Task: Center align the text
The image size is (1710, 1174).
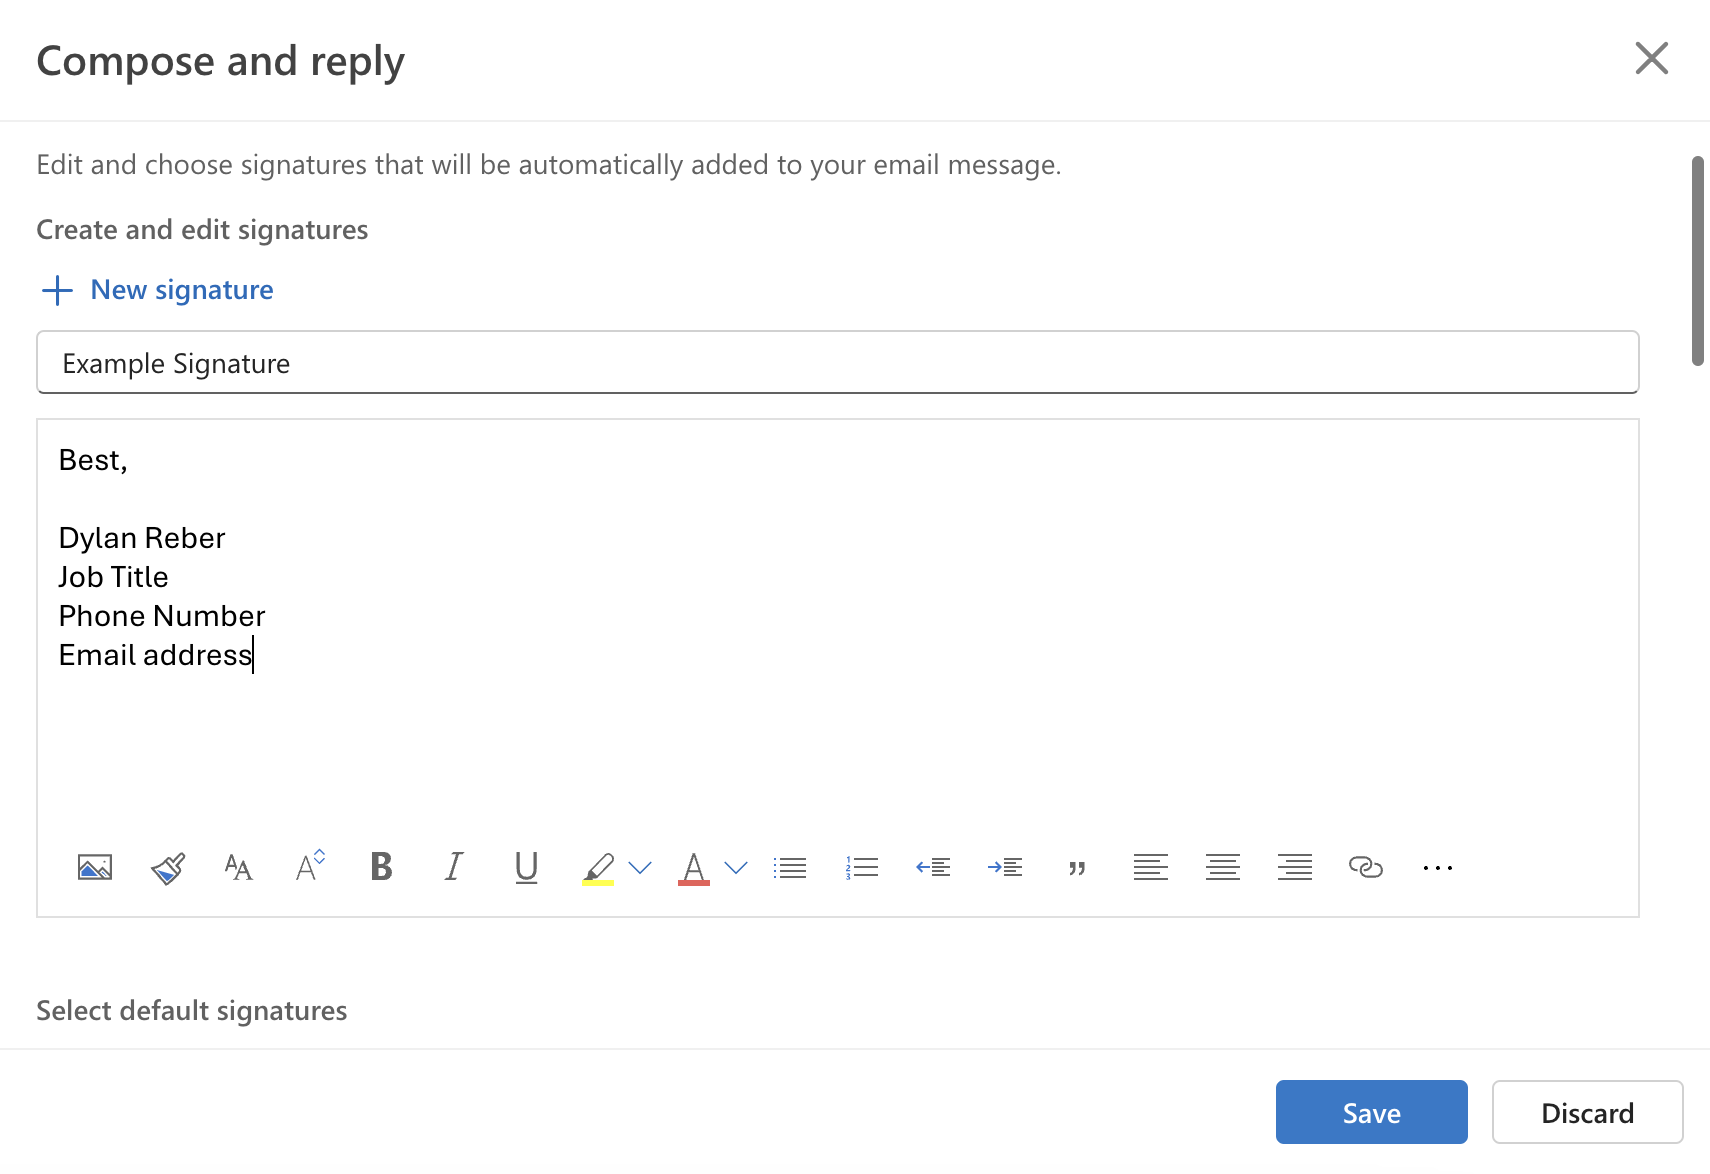Action: (1223, 867)
